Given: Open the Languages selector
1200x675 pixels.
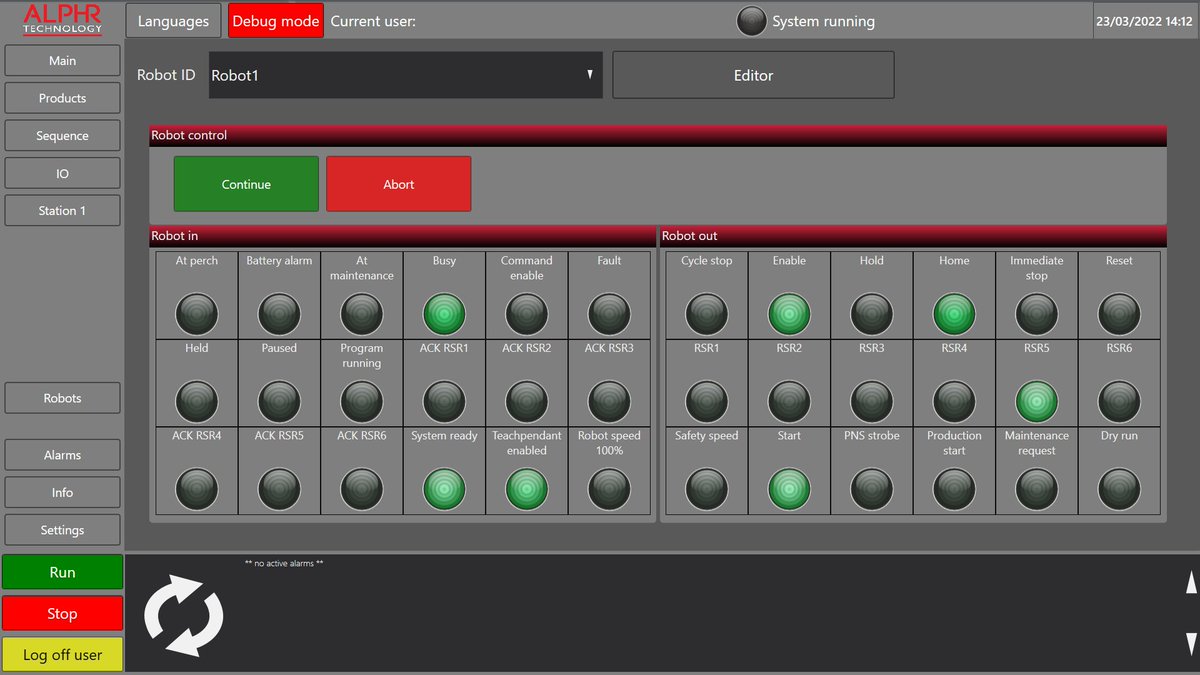Looking at the screenshot, I should (173, 21).
